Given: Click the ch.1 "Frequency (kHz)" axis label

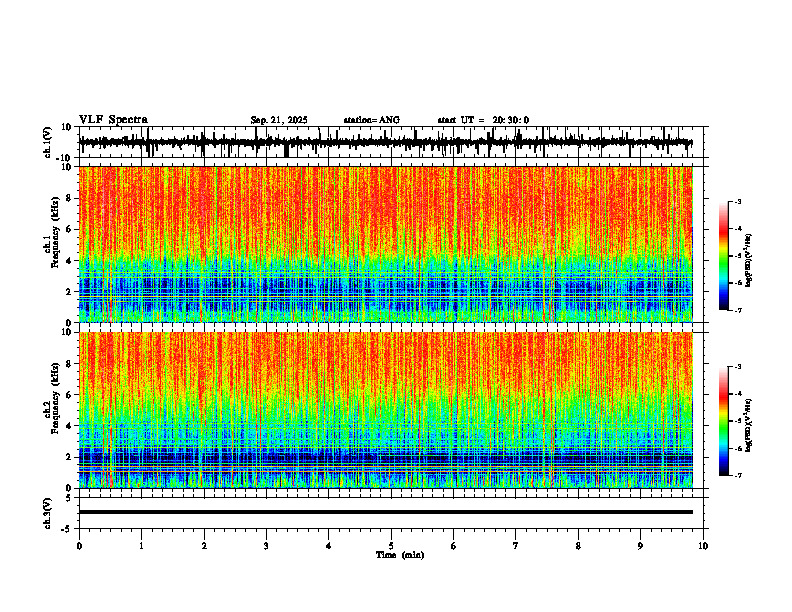Looking at the screenshot, I should (54, 233).
